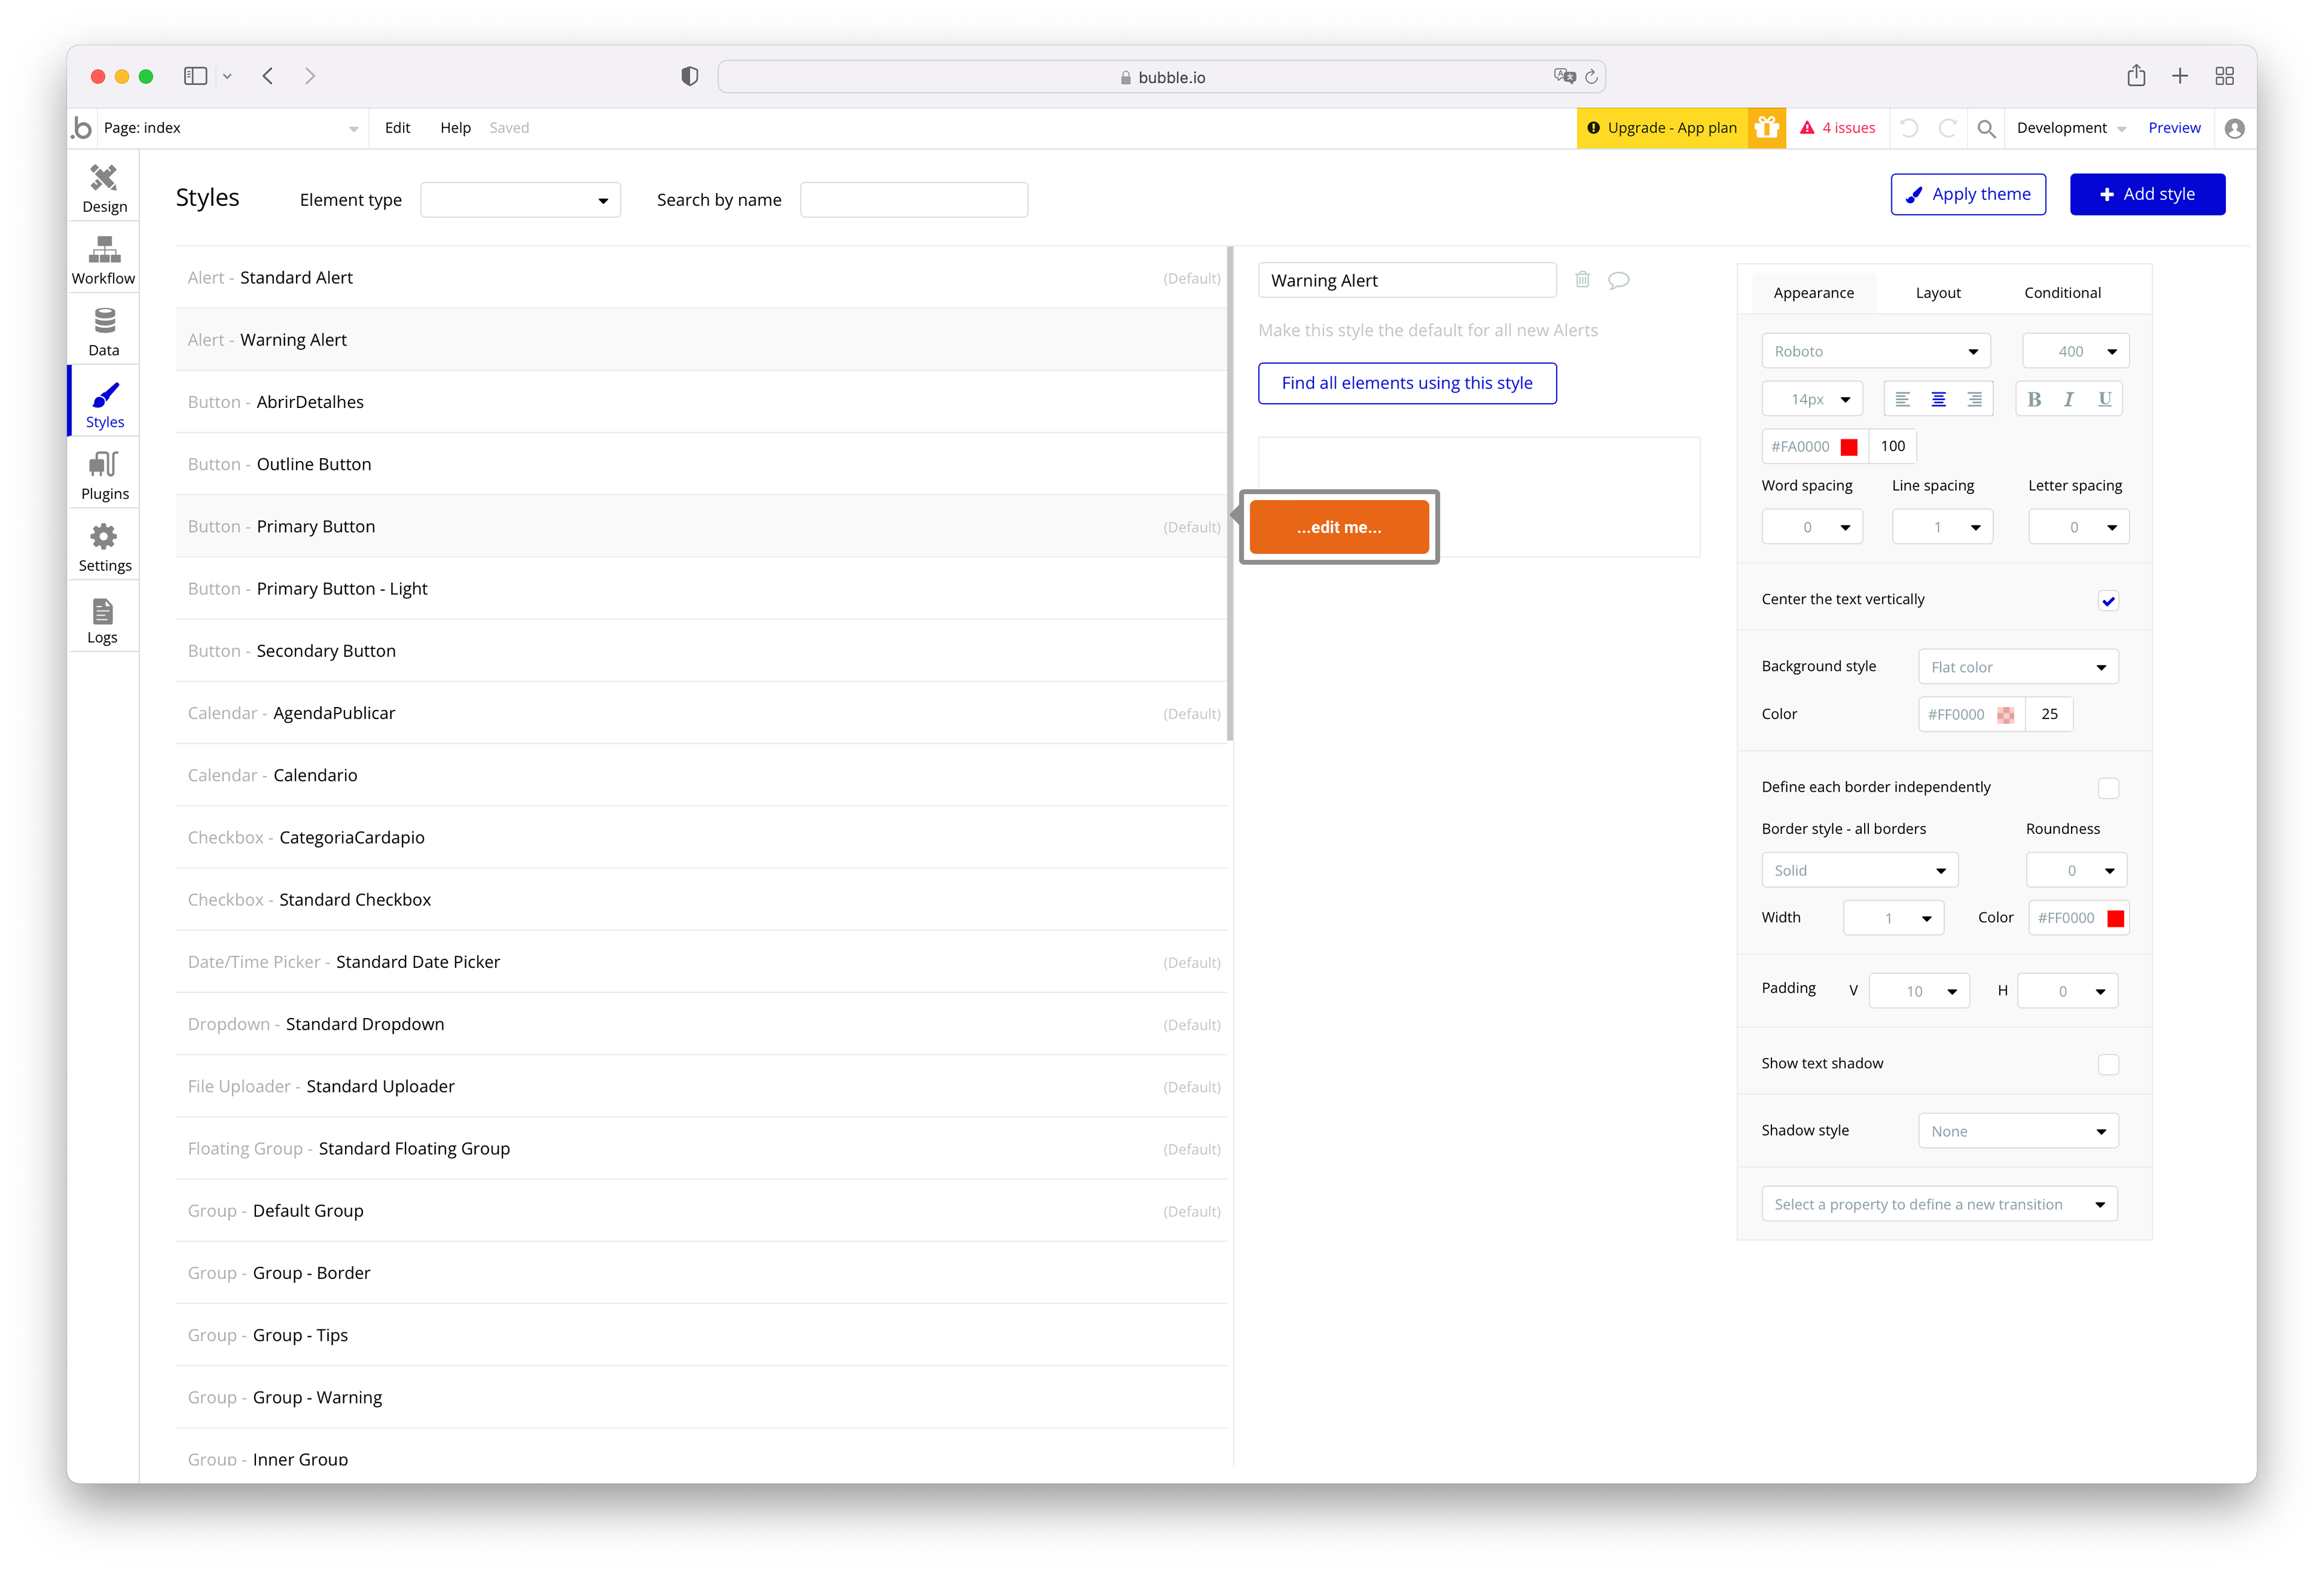Open the 4 issues indicator

tap(1838, 128)
